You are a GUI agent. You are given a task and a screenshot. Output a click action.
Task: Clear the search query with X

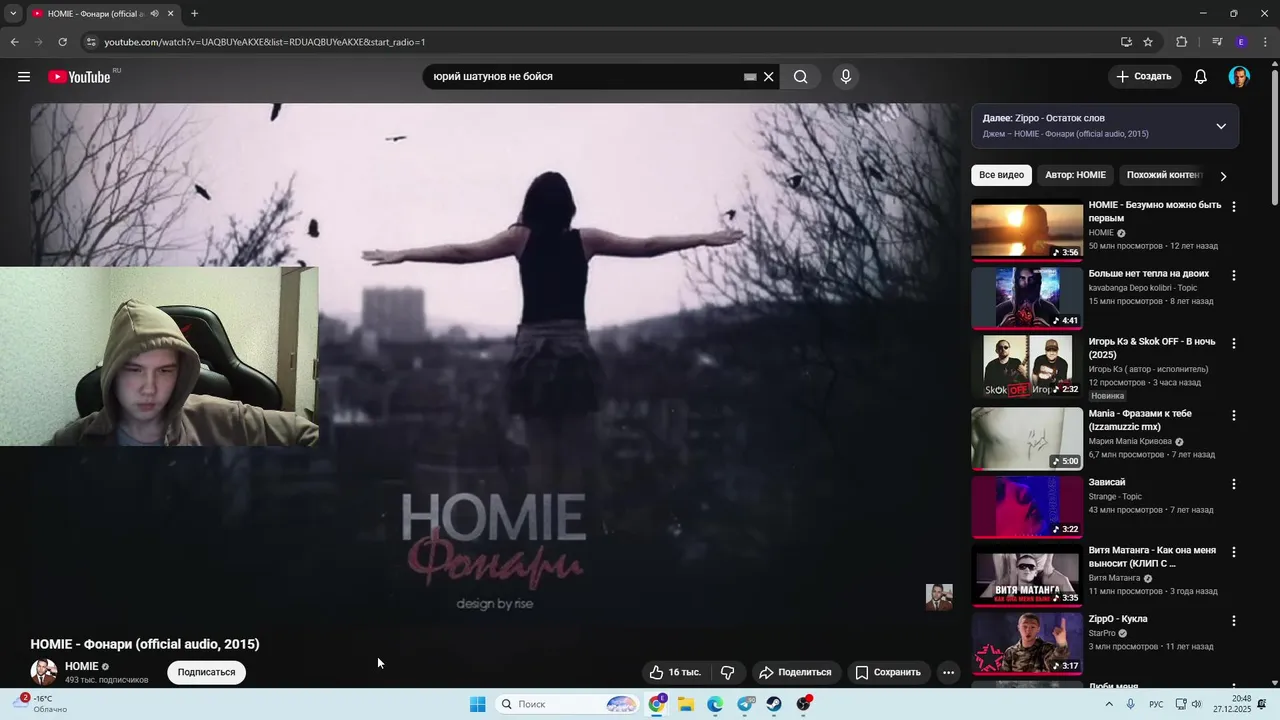click(769, 77)
